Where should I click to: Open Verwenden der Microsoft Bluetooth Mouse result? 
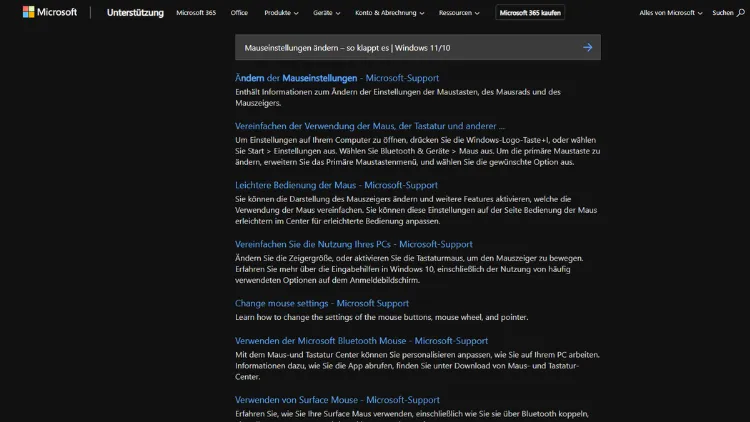click(361, 341)
